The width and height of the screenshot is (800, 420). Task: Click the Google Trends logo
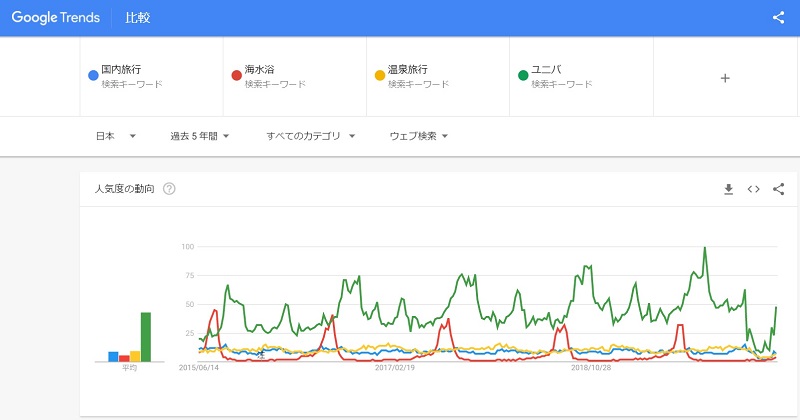coord(58,18)
